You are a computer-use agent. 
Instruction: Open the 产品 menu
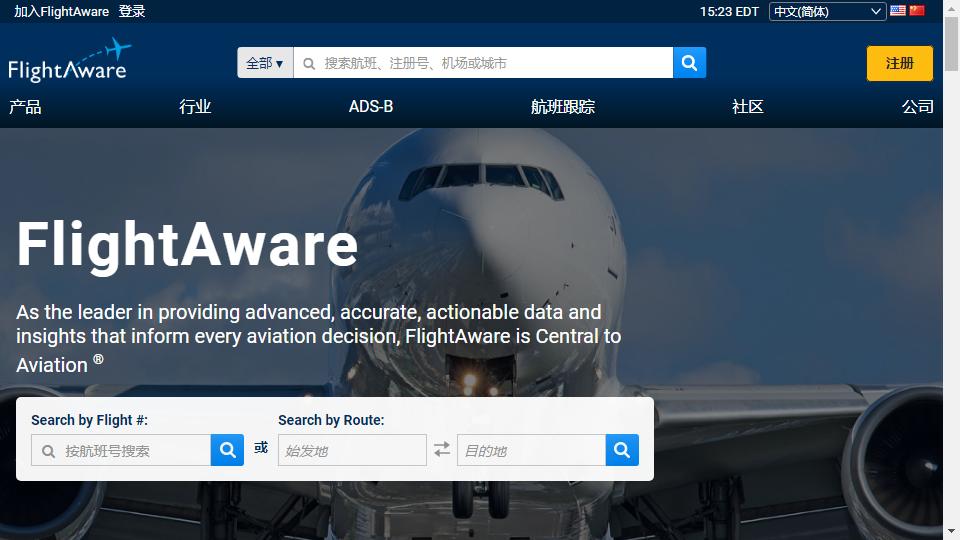point(25,107)
